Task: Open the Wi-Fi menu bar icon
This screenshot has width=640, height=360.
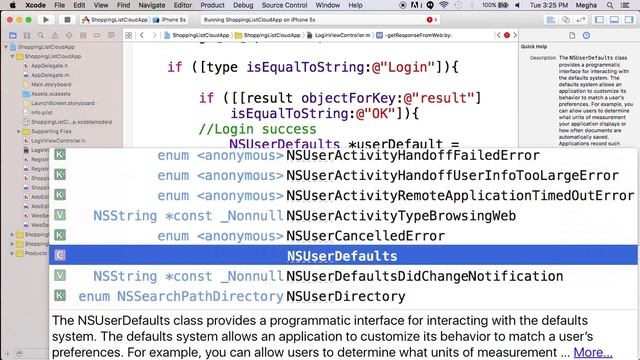Action: pyautogui.click(x=444, y=5)
